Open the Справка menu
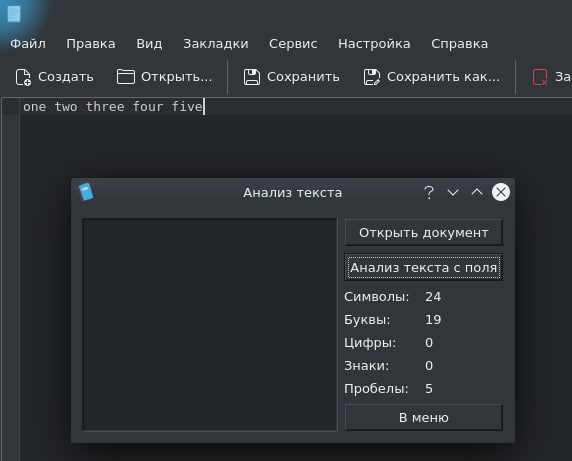This screenshot has height=461, width=572. 459,44
